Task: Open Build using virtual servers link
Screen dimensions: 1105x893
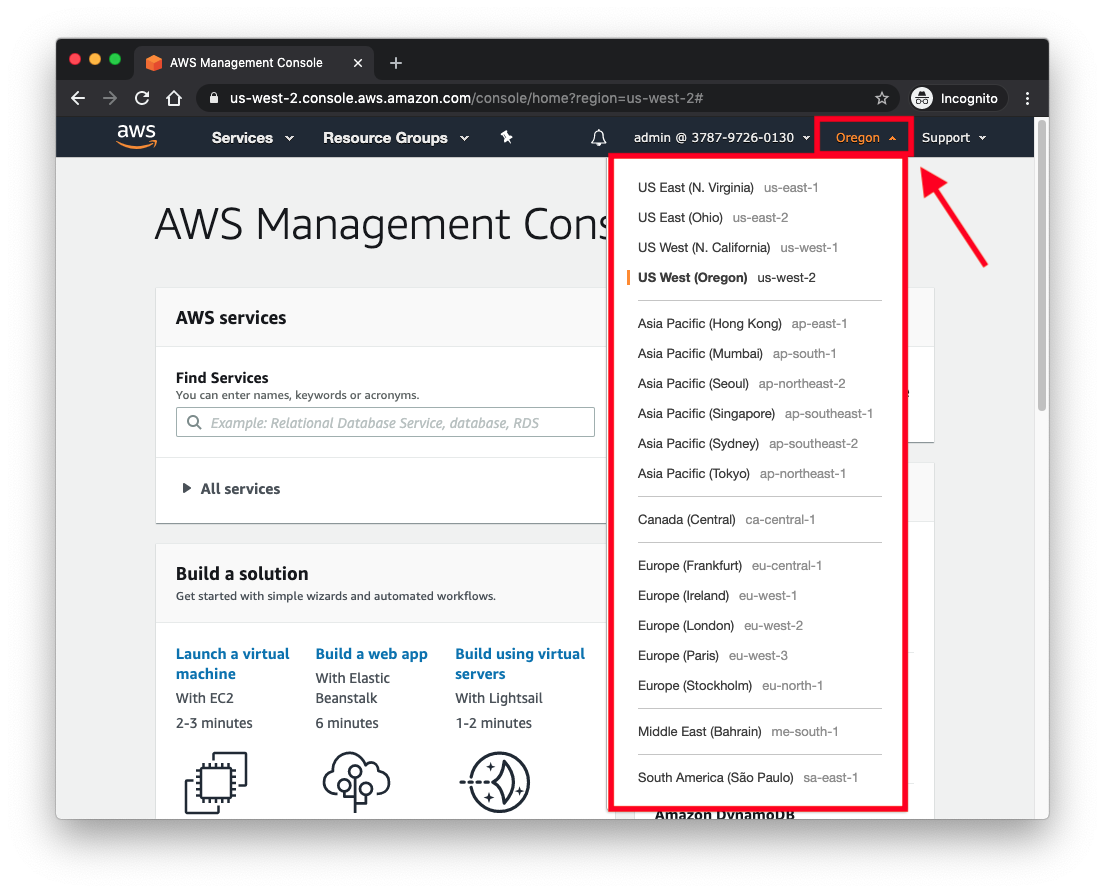Action: click(x=520, y=664)
